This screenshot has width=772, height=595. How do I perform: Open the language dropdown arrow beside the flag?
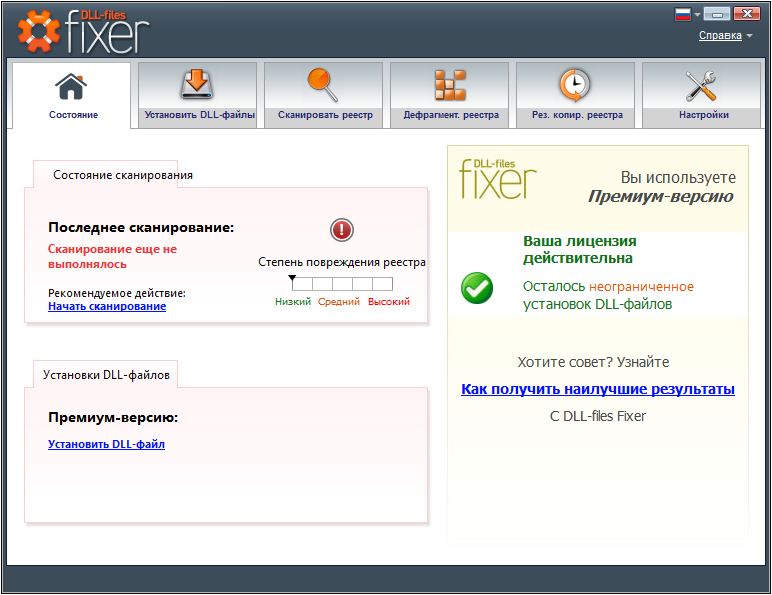coord(697,15)
